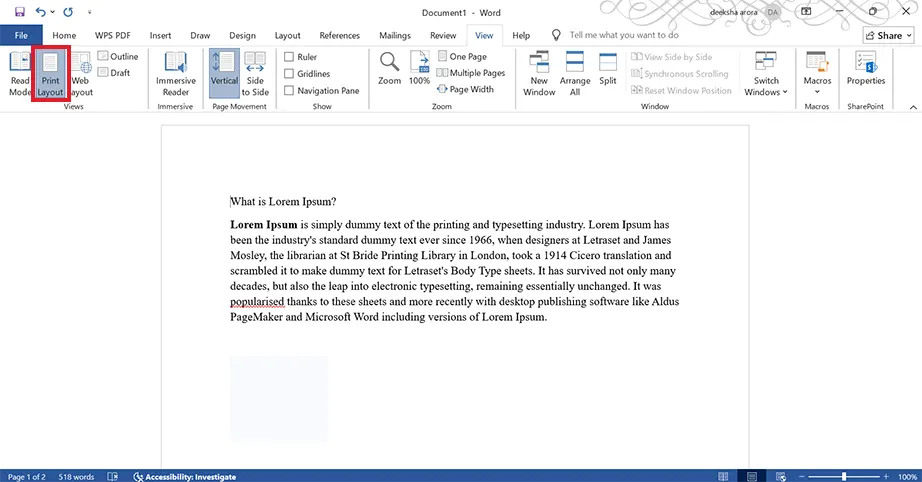The height and width of the screenshot is (482, 922).
Task: Open the Home tab
Action: pyautogui.click(x=64, y=35)
